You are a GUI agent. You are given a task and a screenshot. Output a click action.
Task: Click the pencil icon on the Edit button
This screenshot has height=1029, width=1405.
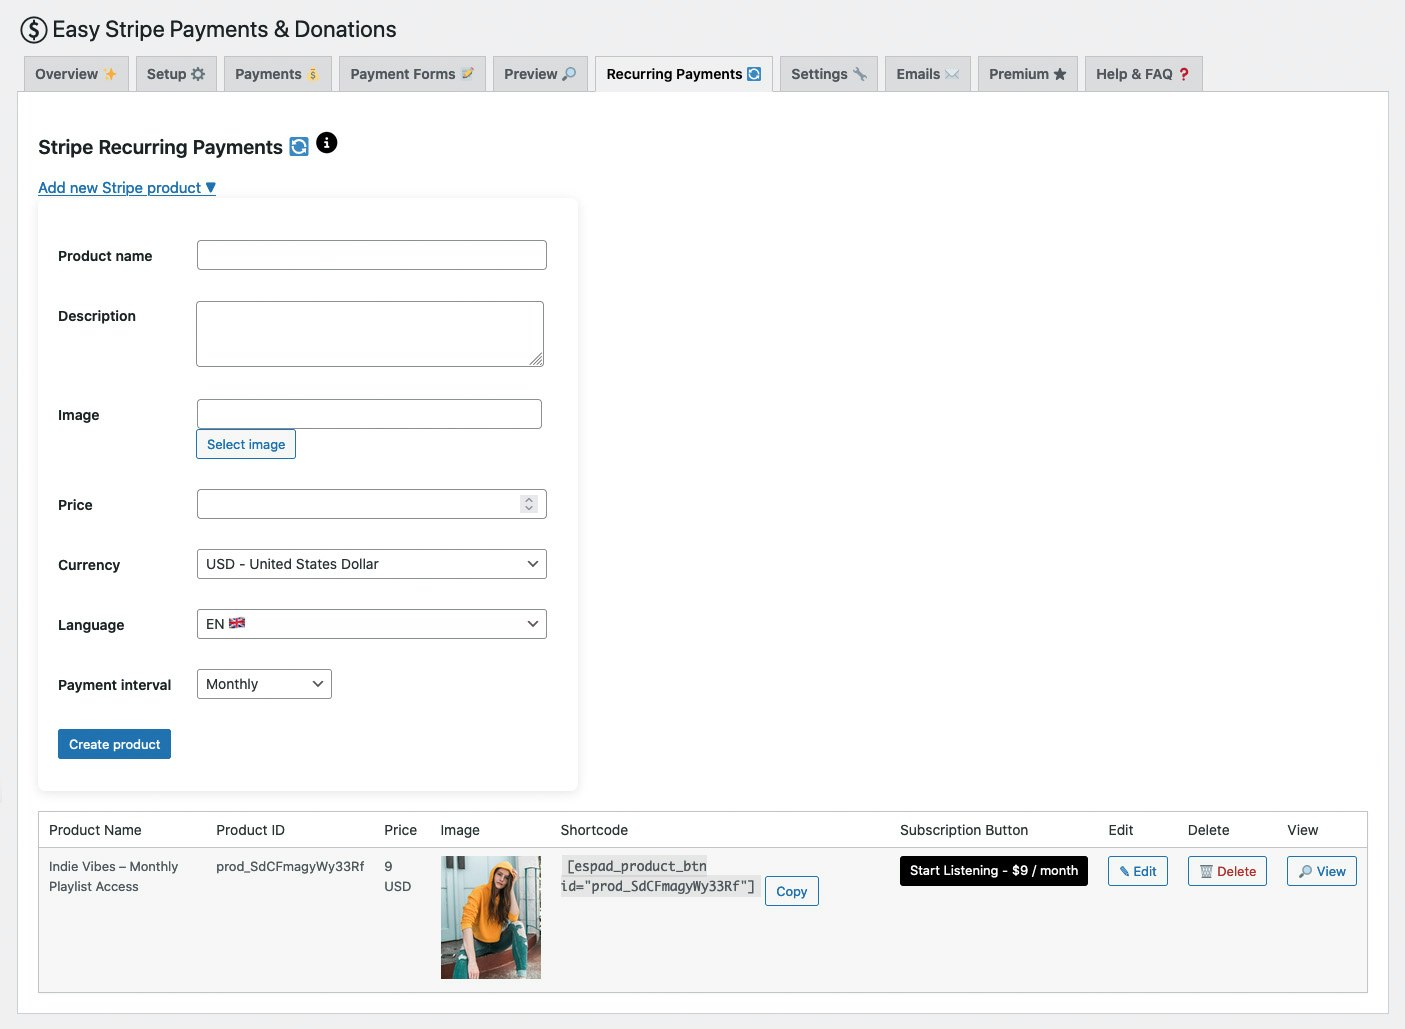(x=1124, y=870)
